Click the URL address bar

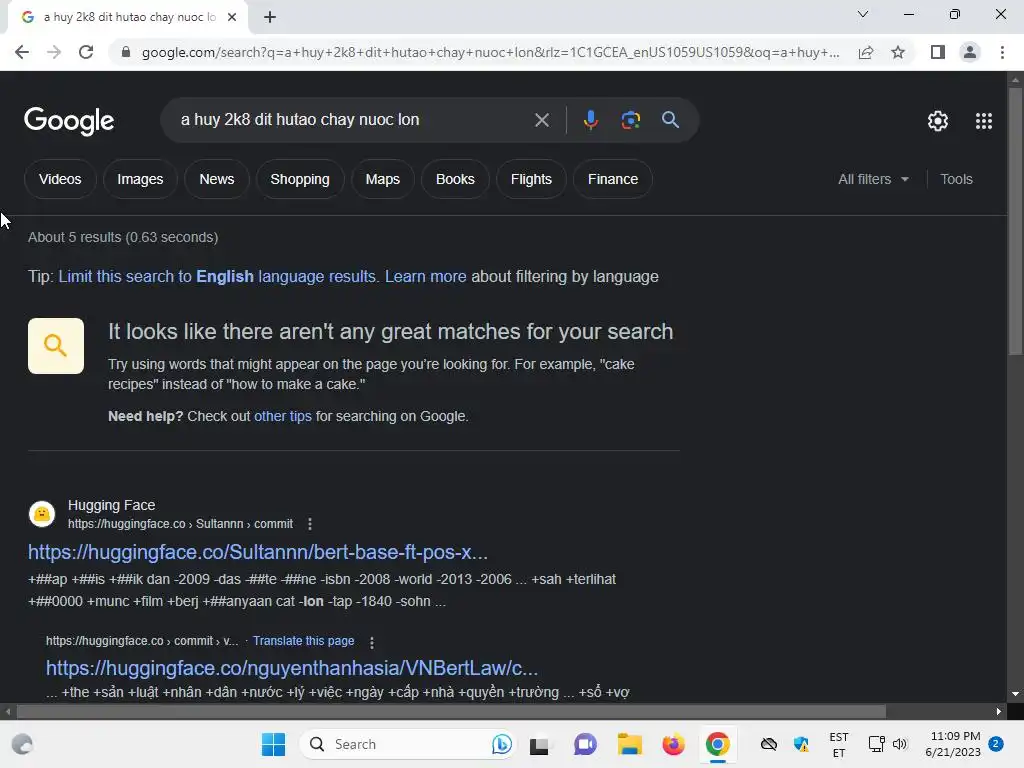(x=490, y=52)
